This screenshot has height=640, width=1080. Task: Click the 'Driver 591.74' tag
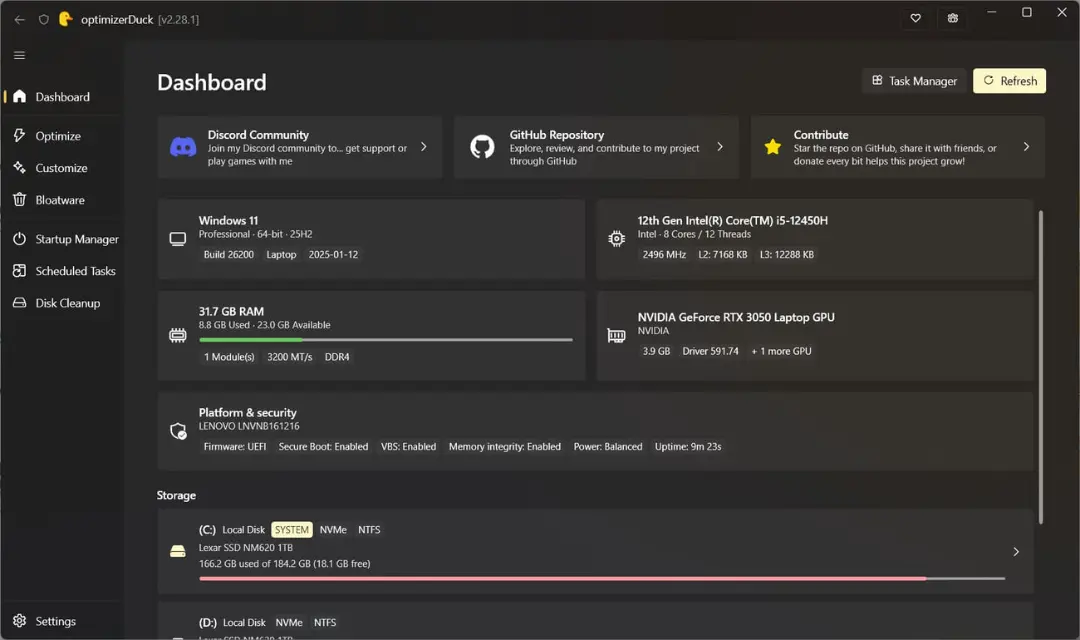click(710, 351)
